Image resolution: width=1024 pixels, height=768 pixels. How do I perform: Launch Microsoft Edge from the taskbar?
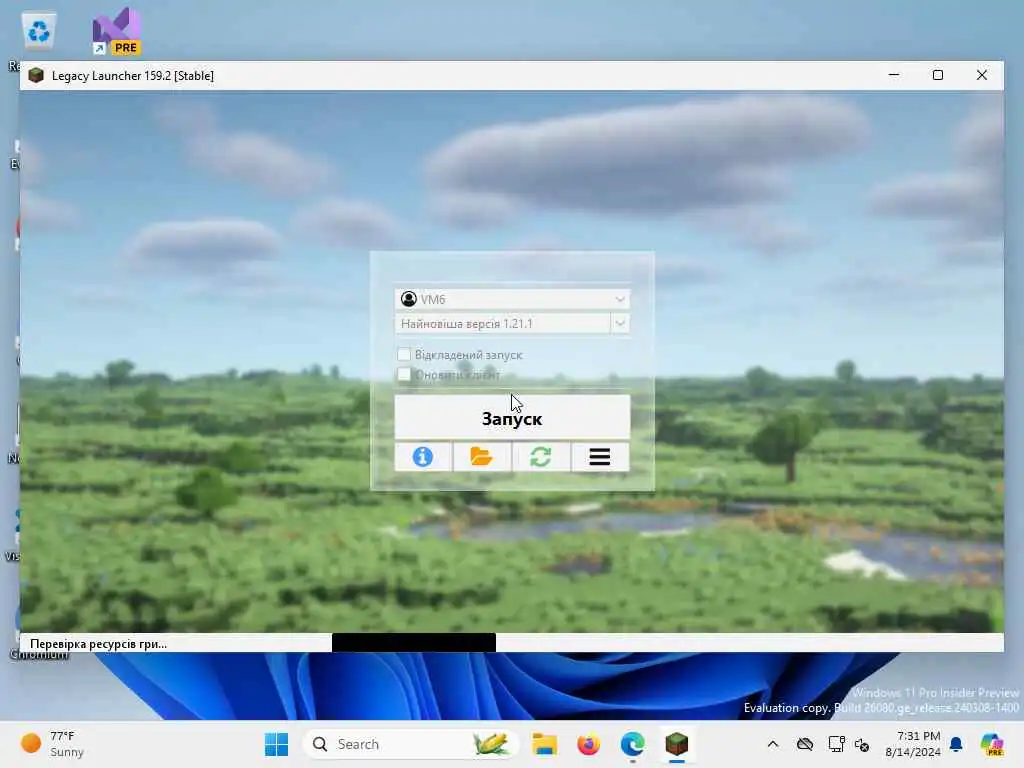[x=632, y=744]
